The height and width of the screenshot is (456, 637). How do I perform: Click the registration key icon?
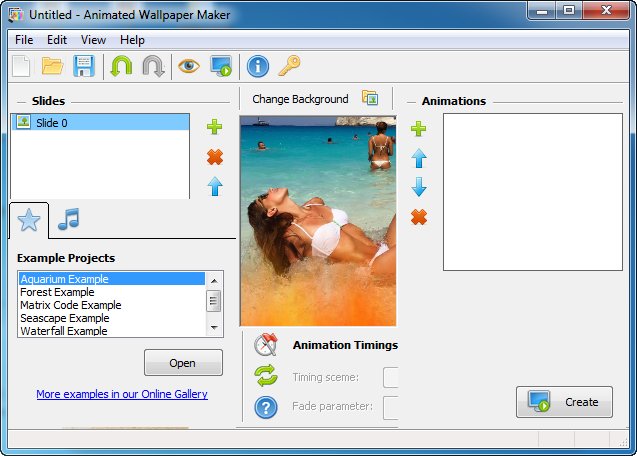click(289, 67)
